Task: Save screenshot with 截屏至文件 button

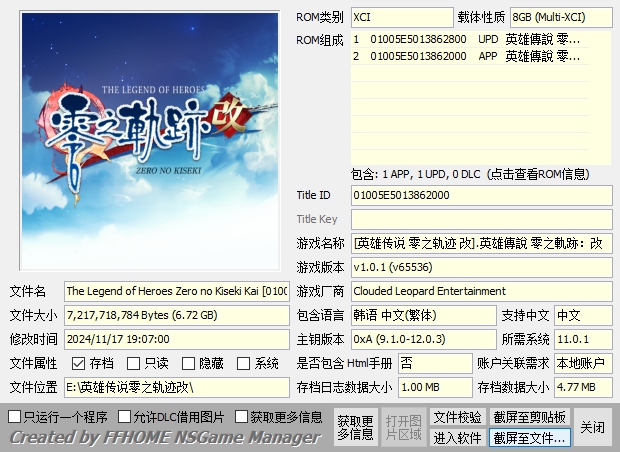Action: coord(529,438)
